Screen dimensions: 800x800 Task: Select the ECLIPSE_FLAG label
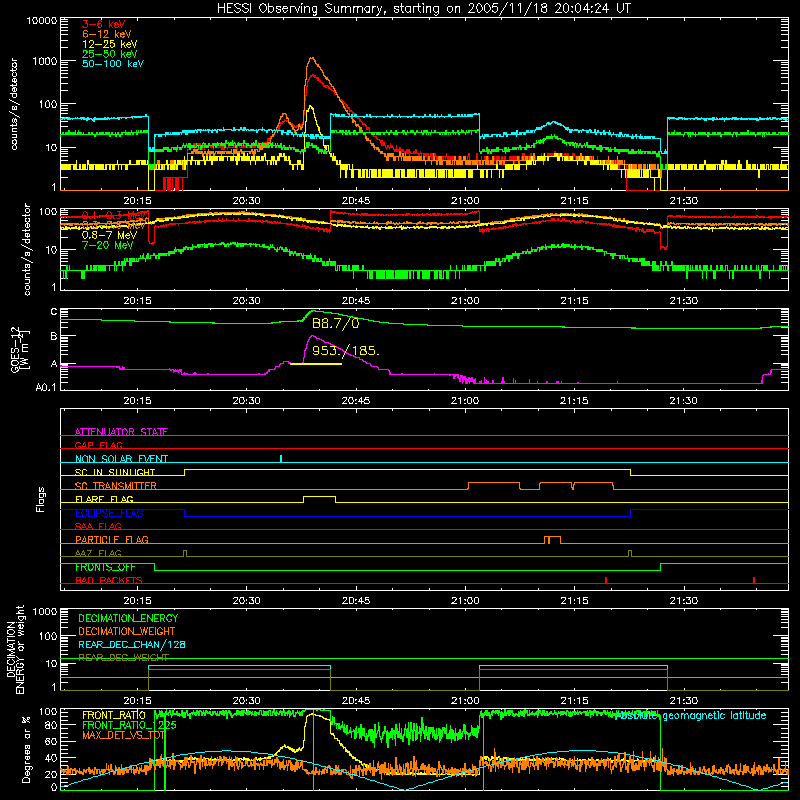[109, 513]
